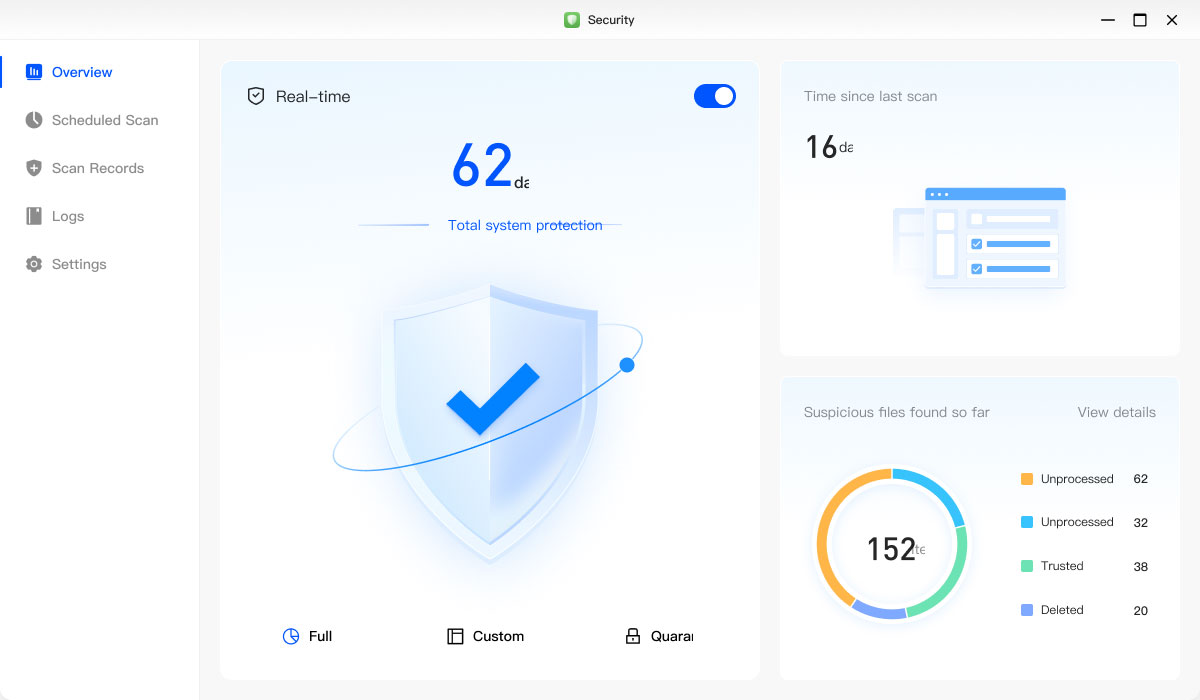Click the Real-time shield badge icon
The image size is (1200, 700).
tap(256, 96)
